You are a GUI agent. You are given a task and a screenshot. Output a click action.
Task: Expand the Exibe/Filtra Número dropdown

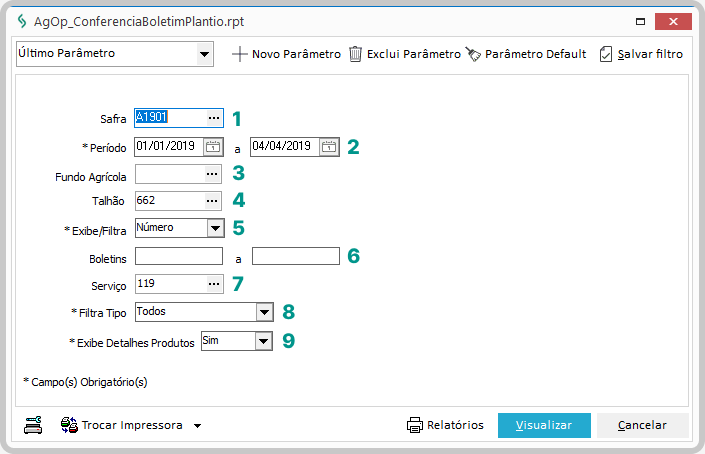coord(215,228)
